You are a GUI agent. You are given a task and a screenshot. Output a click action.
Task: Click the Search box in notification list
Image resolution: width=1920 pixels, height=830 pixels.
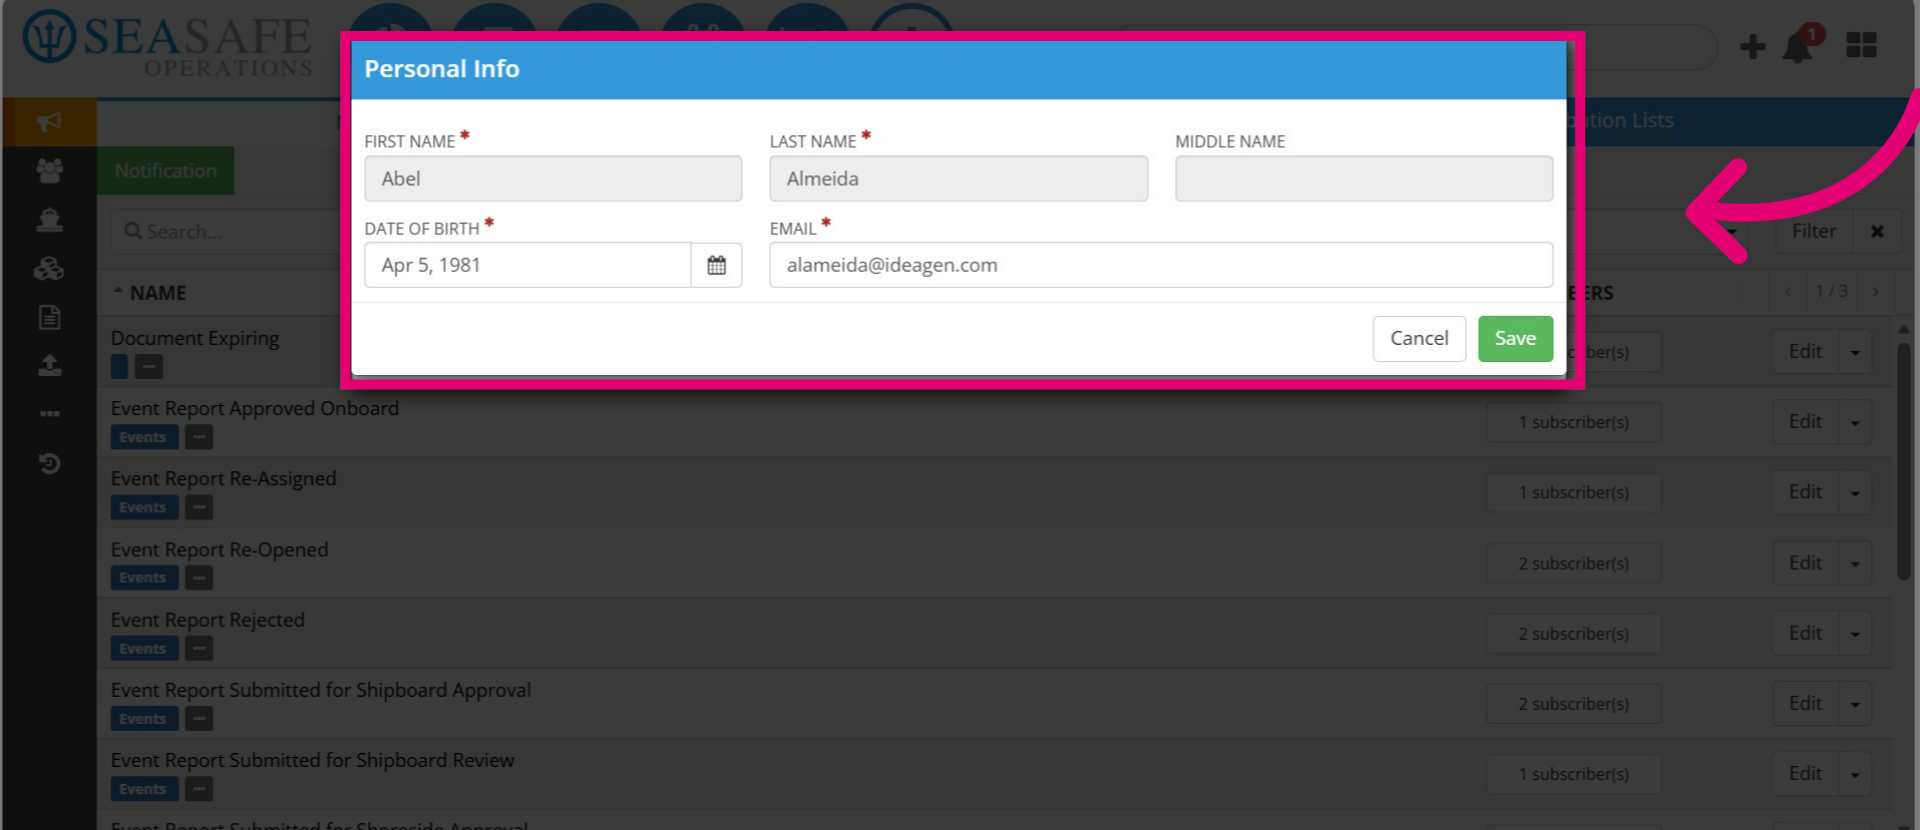pyautogui.click(x=225, y=231)
